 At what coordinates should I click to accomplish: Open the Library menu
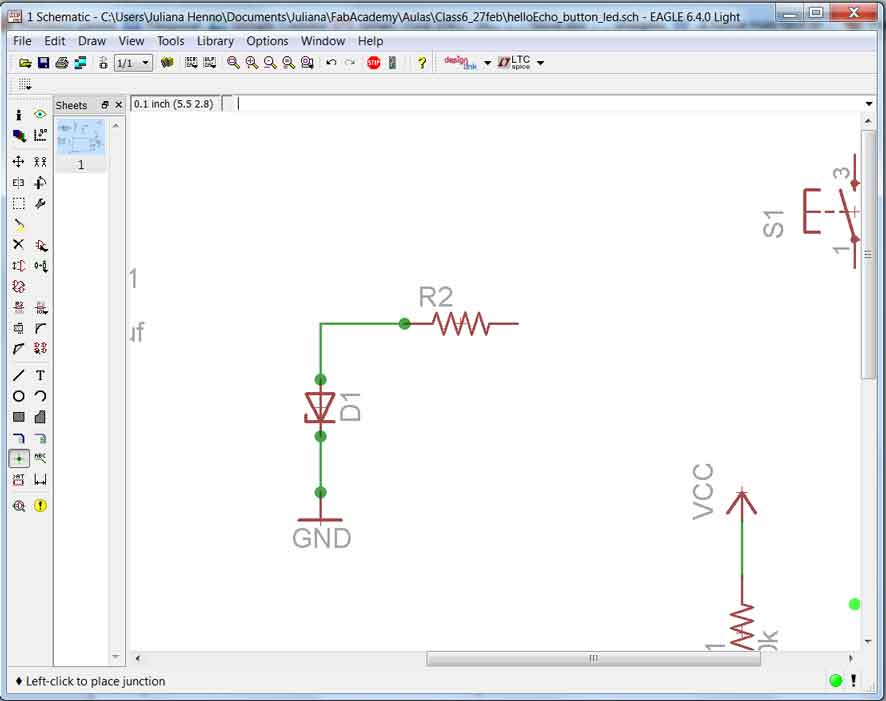pyautogui.click(x=215, y=41)
